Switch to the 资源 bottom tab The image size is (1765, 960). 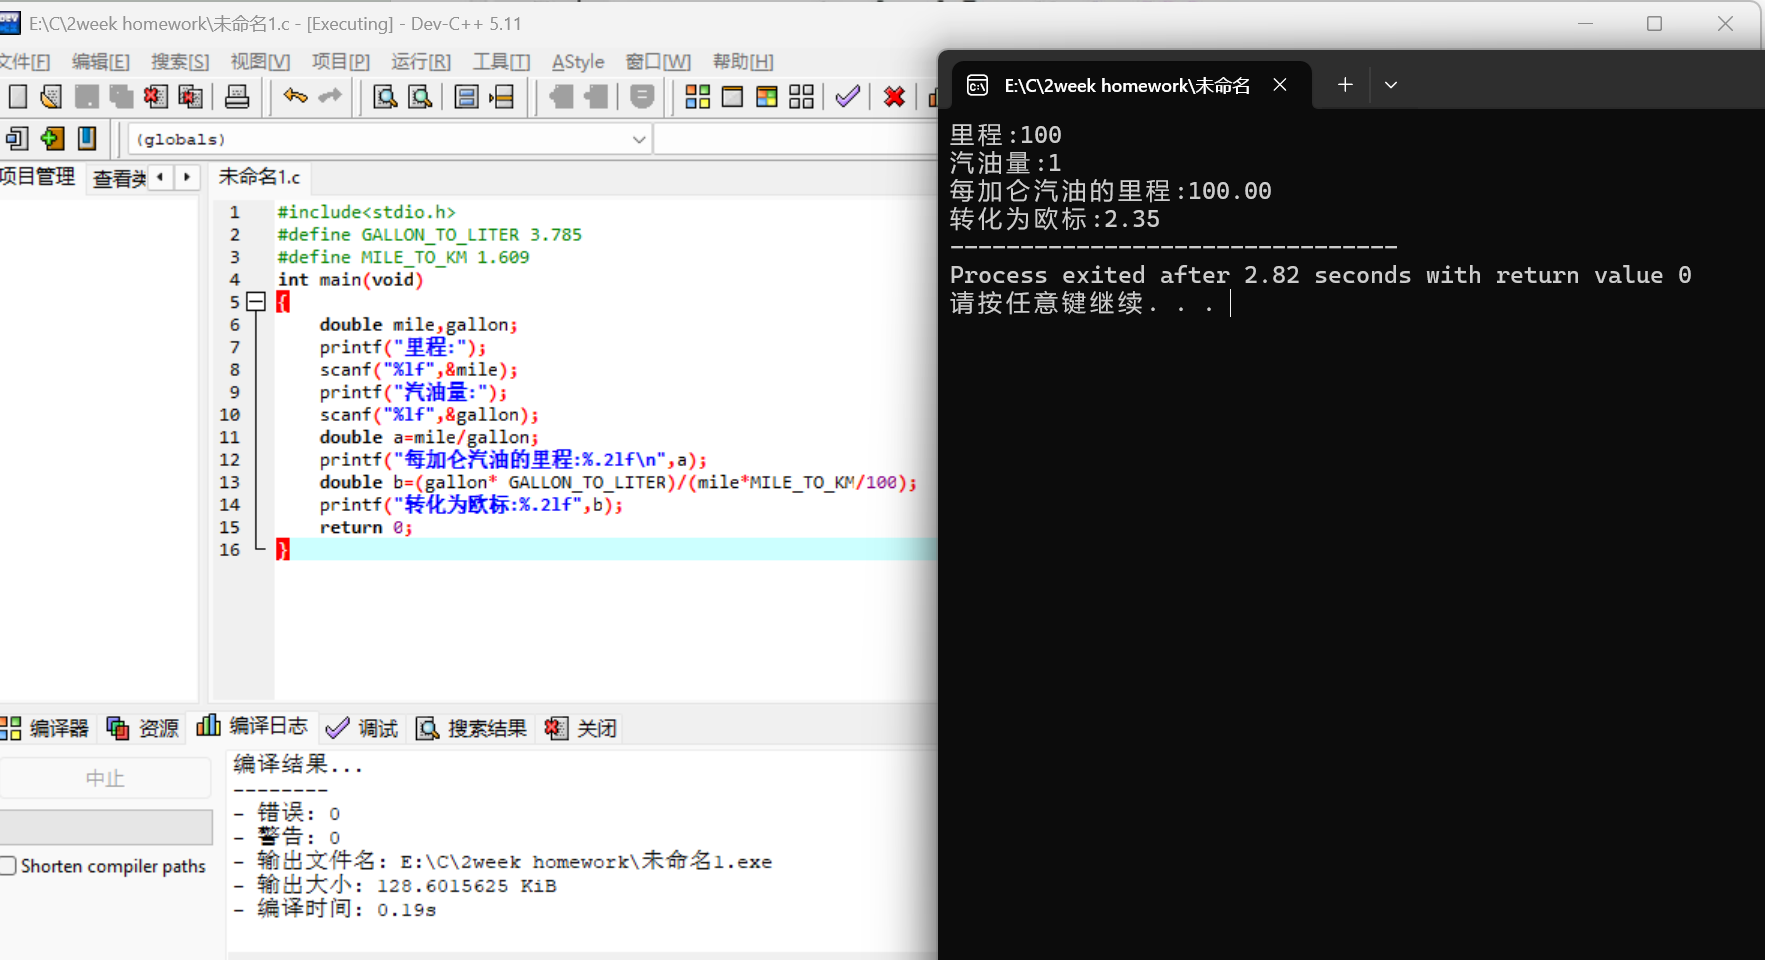pyautogui.click(x=143, y=728)
